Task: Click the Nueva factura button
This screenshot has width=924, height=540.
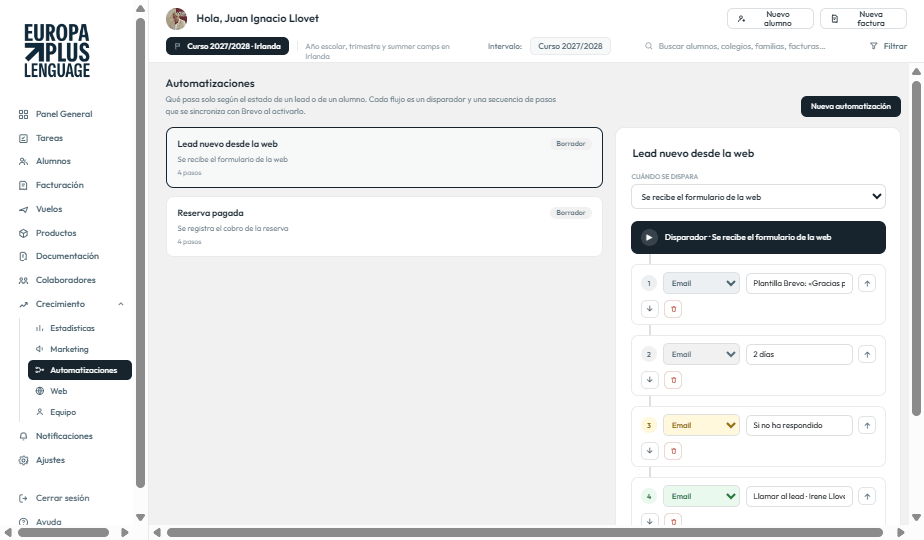Action: [863, 19]
